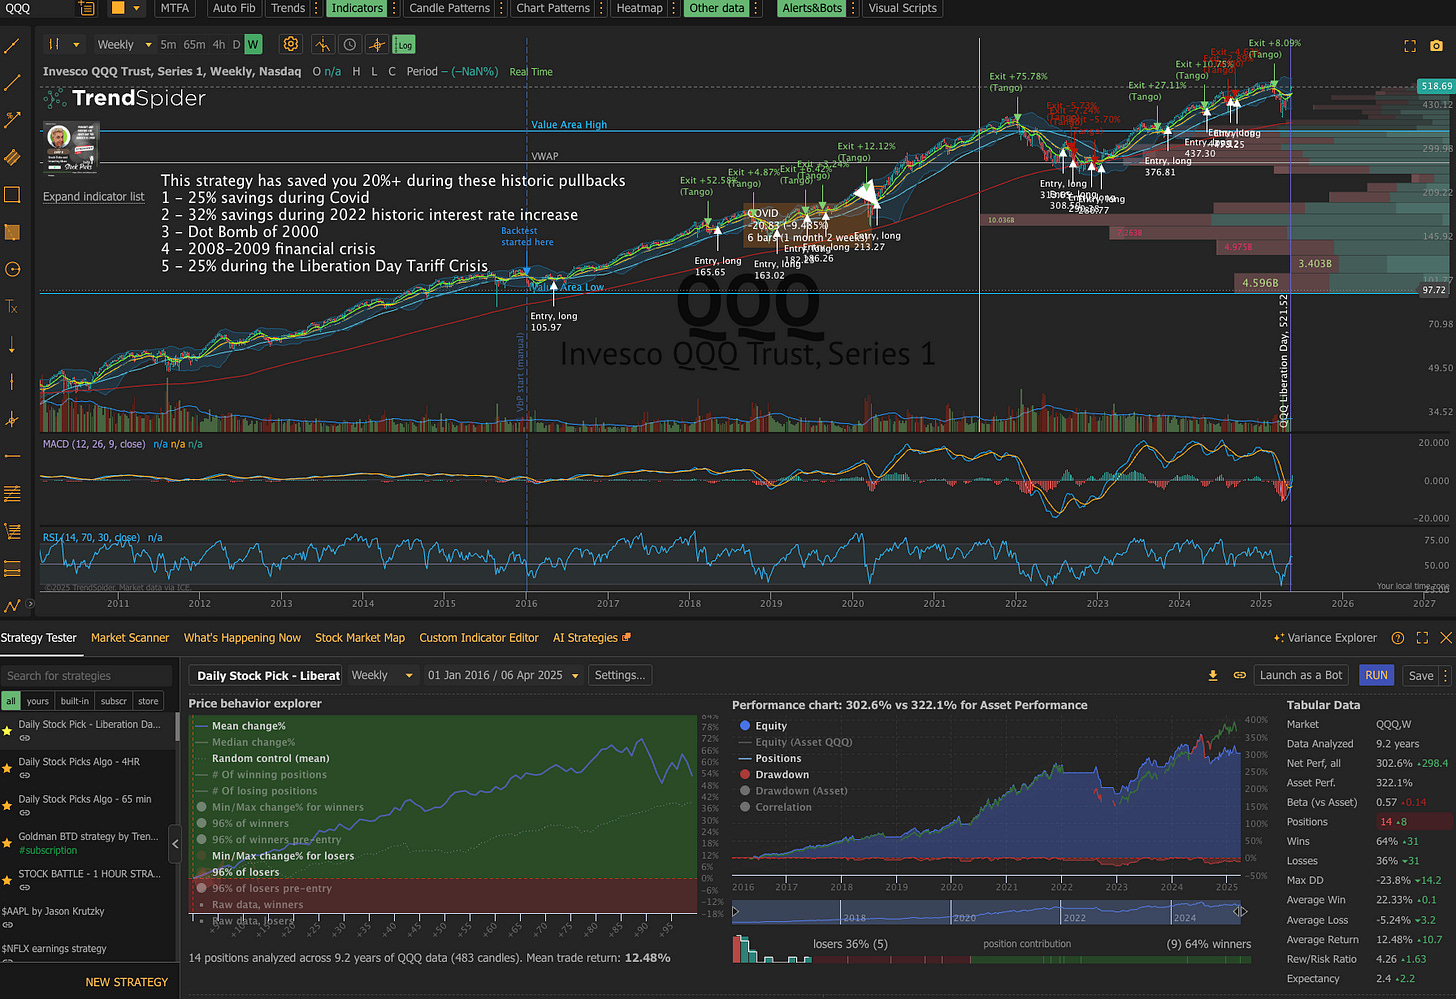The height and width of the screenshot is (999, 1456).
Task: Open the Weekly timeframe dropdown on the chart
Action: tap(124, 44)
